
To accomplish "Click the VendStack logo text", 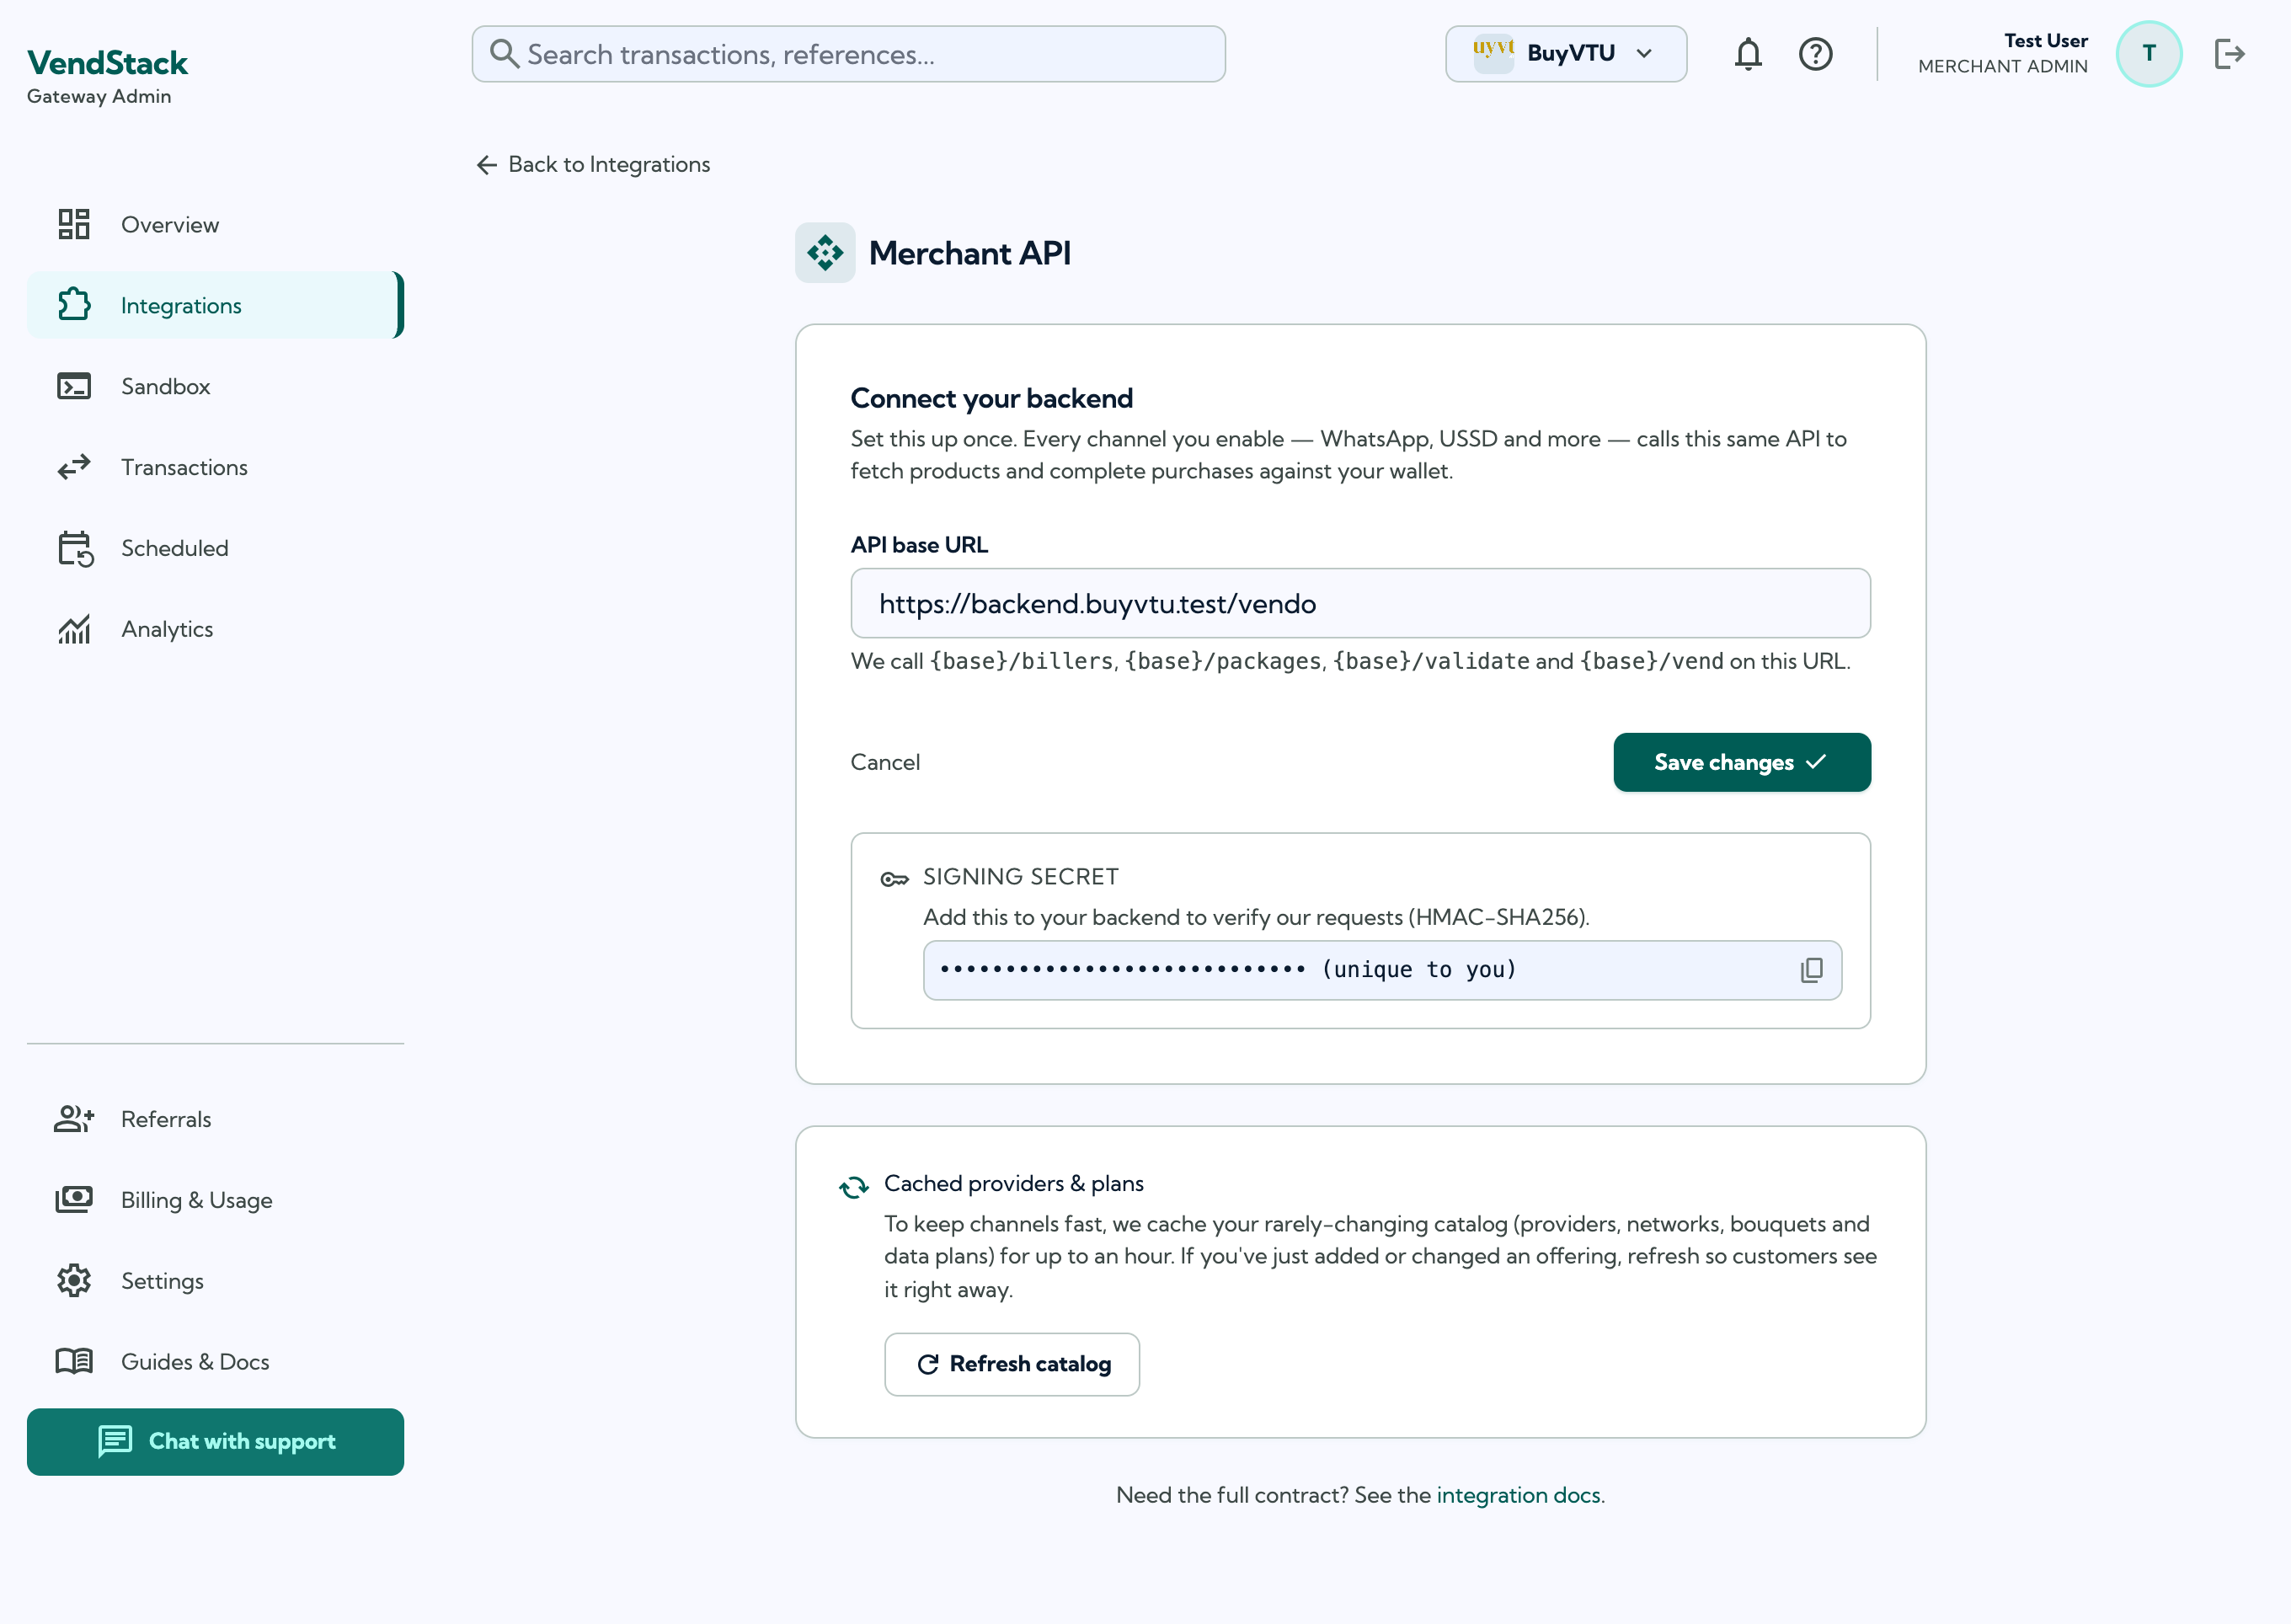I will (x=107, y=63).
